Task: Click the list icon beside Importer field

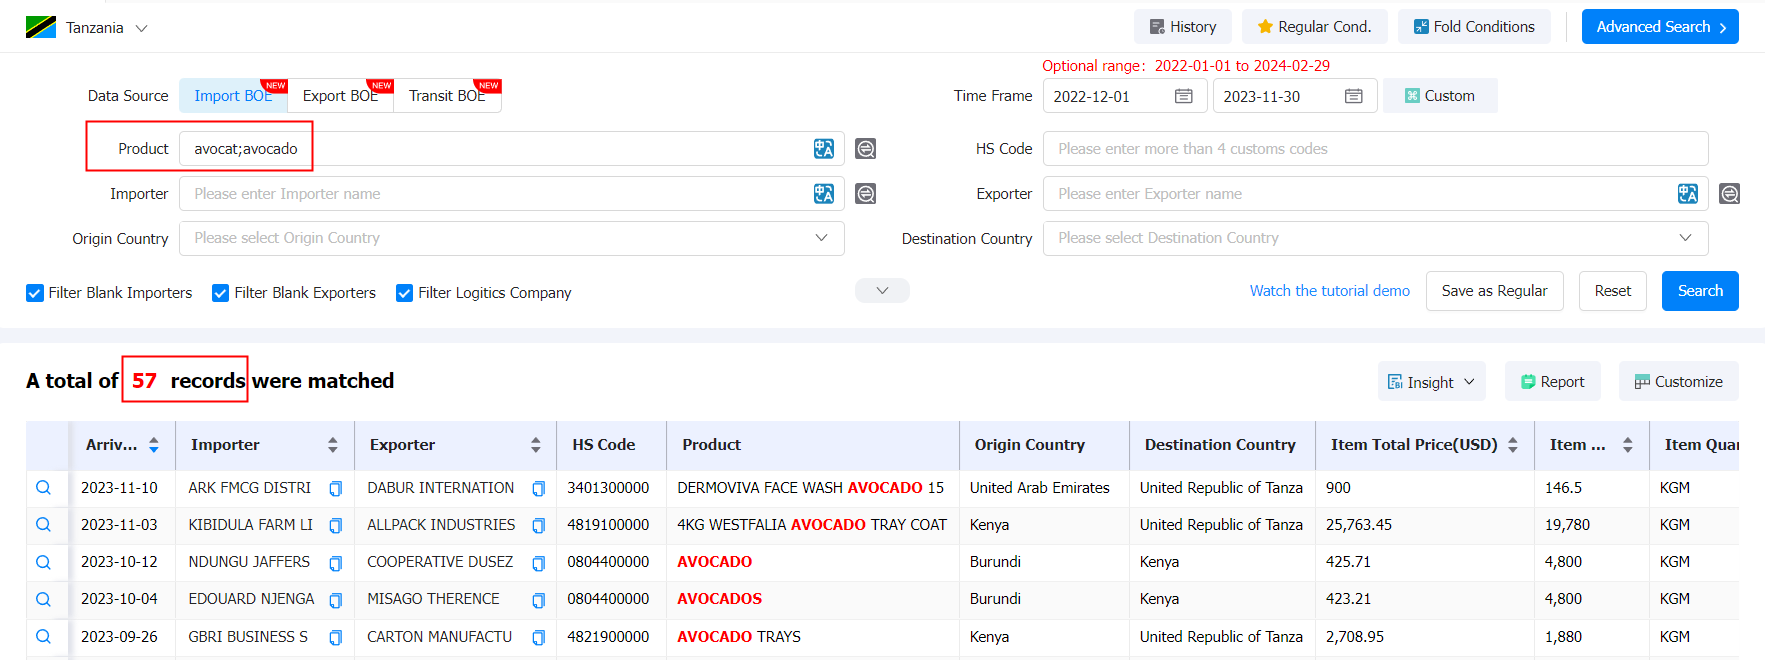Action: tap(866, 194)
